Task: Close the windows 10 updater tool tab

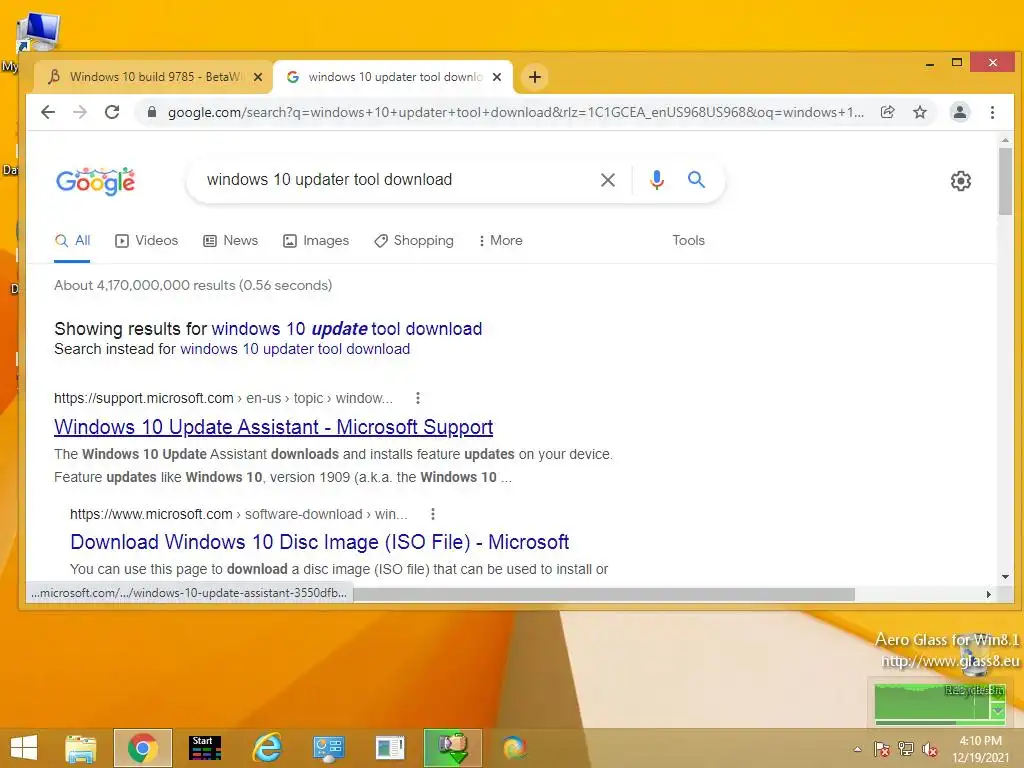Action: pos(497,77)
